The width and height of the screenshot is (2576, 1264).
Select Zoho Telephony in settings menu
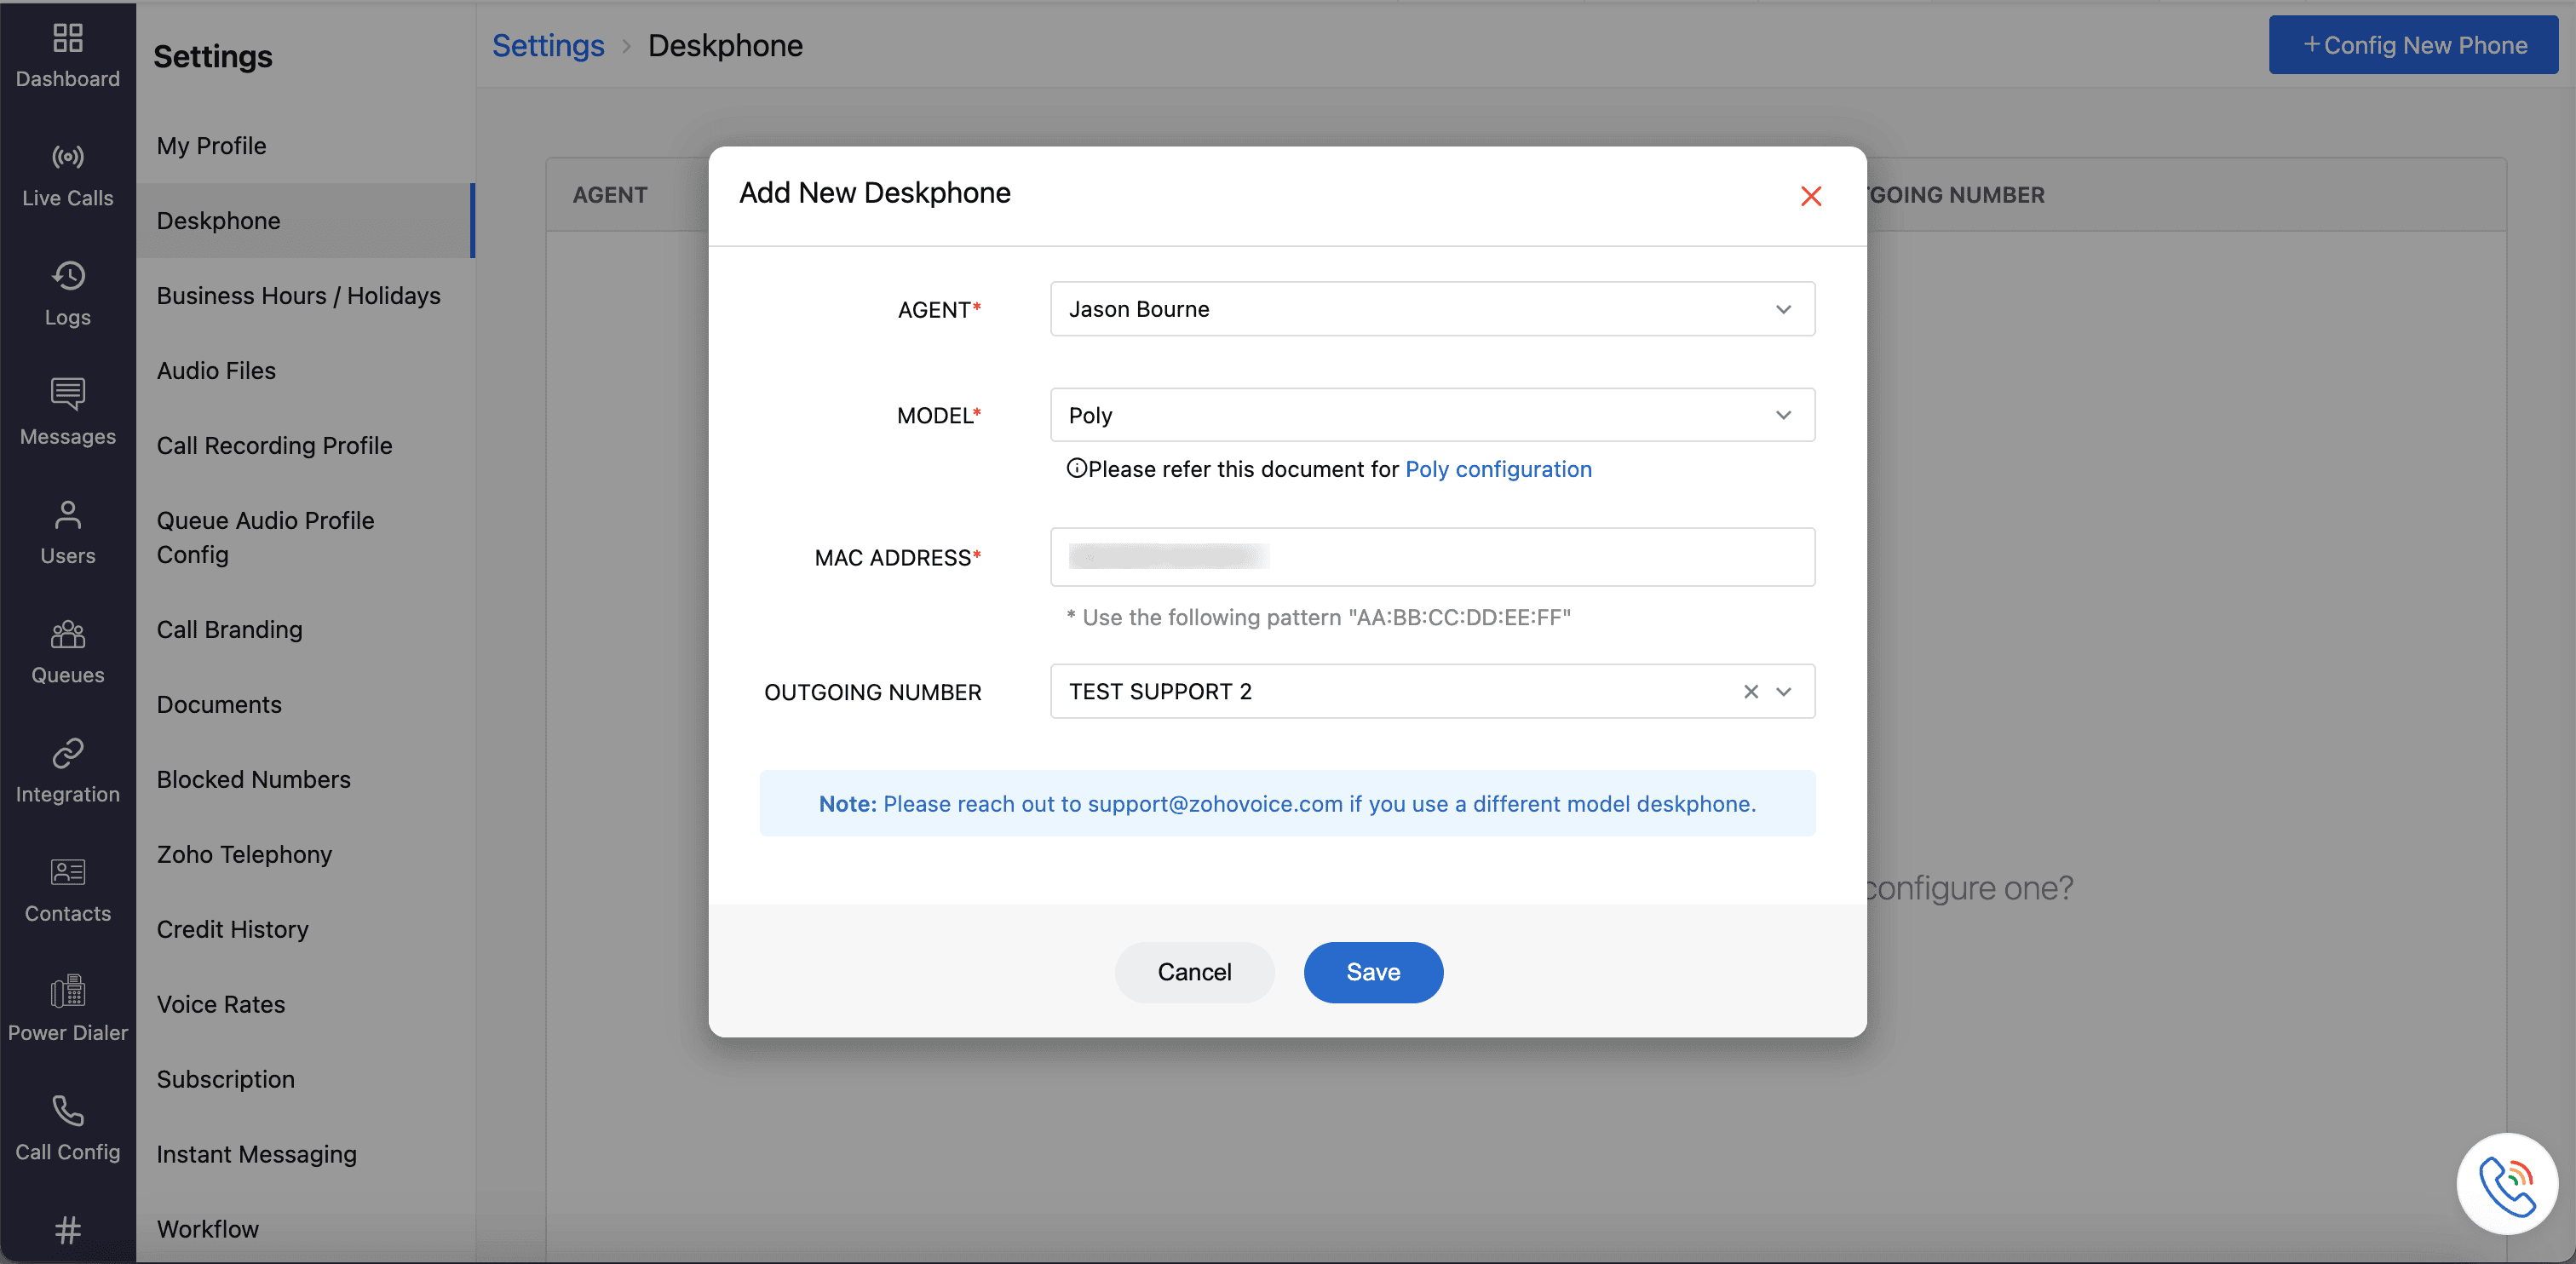[x=244, y=854]
